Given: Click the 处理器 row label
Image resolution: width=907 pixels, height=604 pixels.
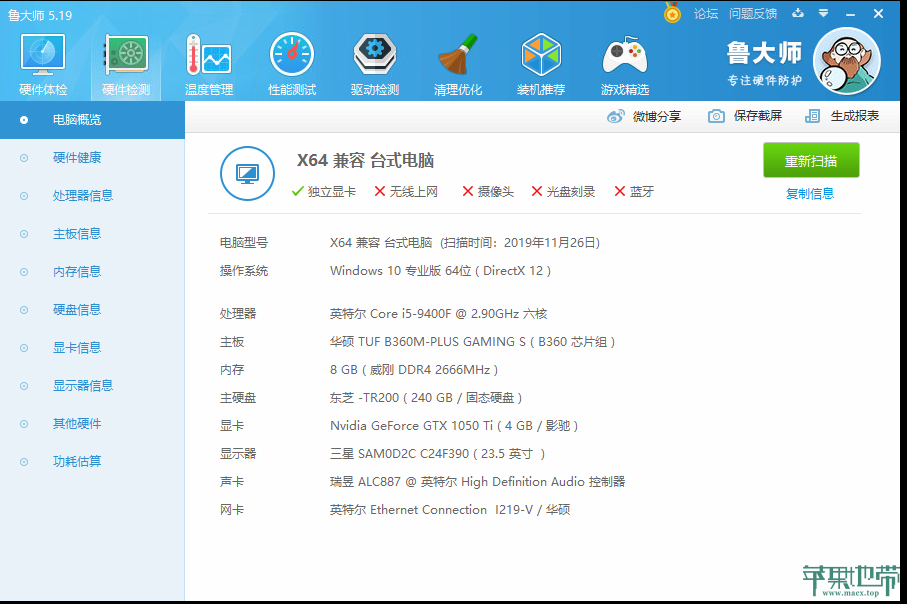Looking at the screenshot, I should coord(238,314).
